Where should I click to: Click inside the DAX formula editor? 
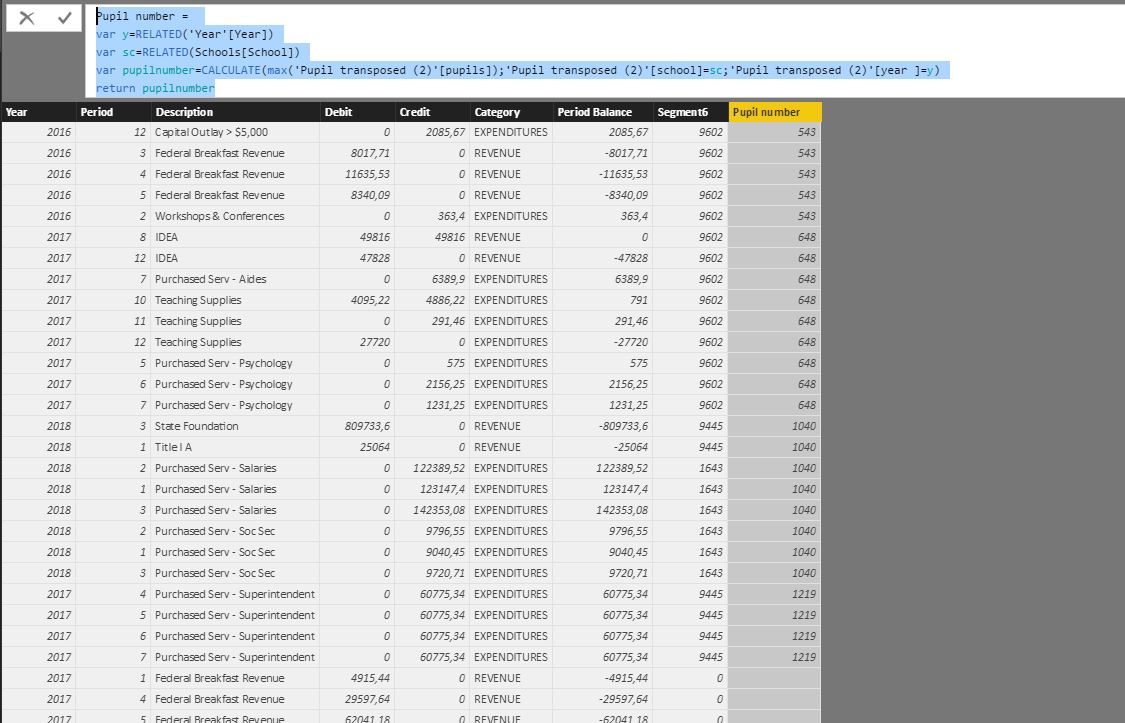pyautogui.click(x=603, y=52)
